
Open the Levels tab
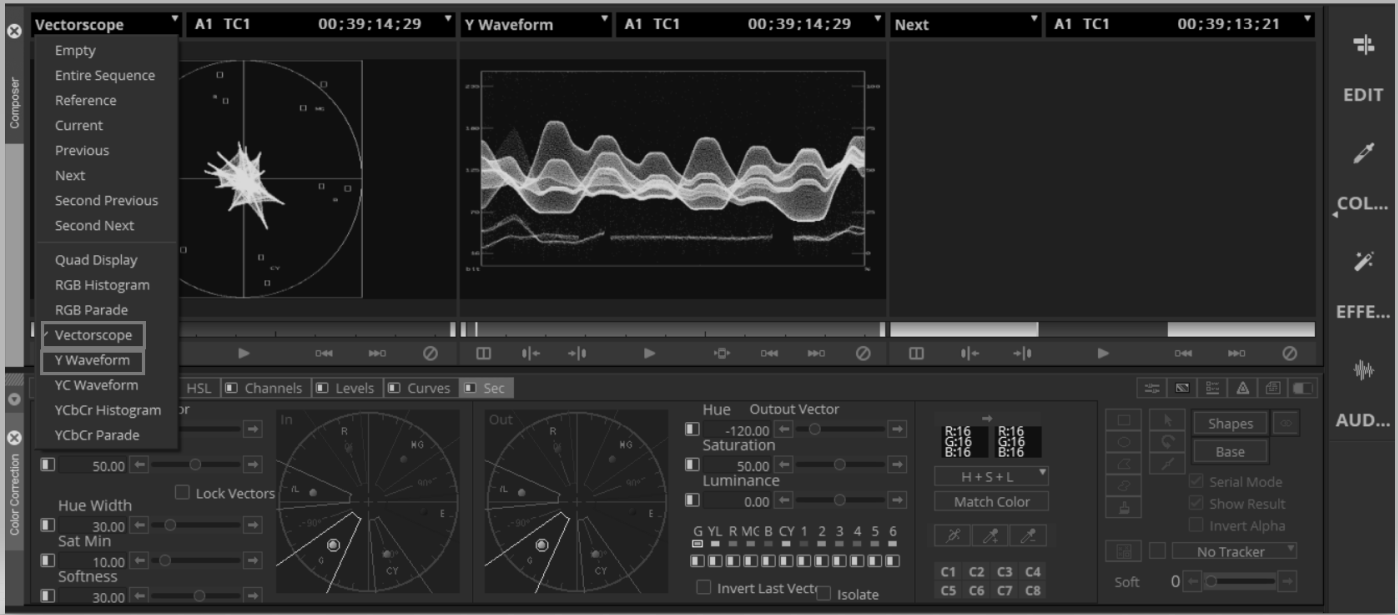click(346, 388)
